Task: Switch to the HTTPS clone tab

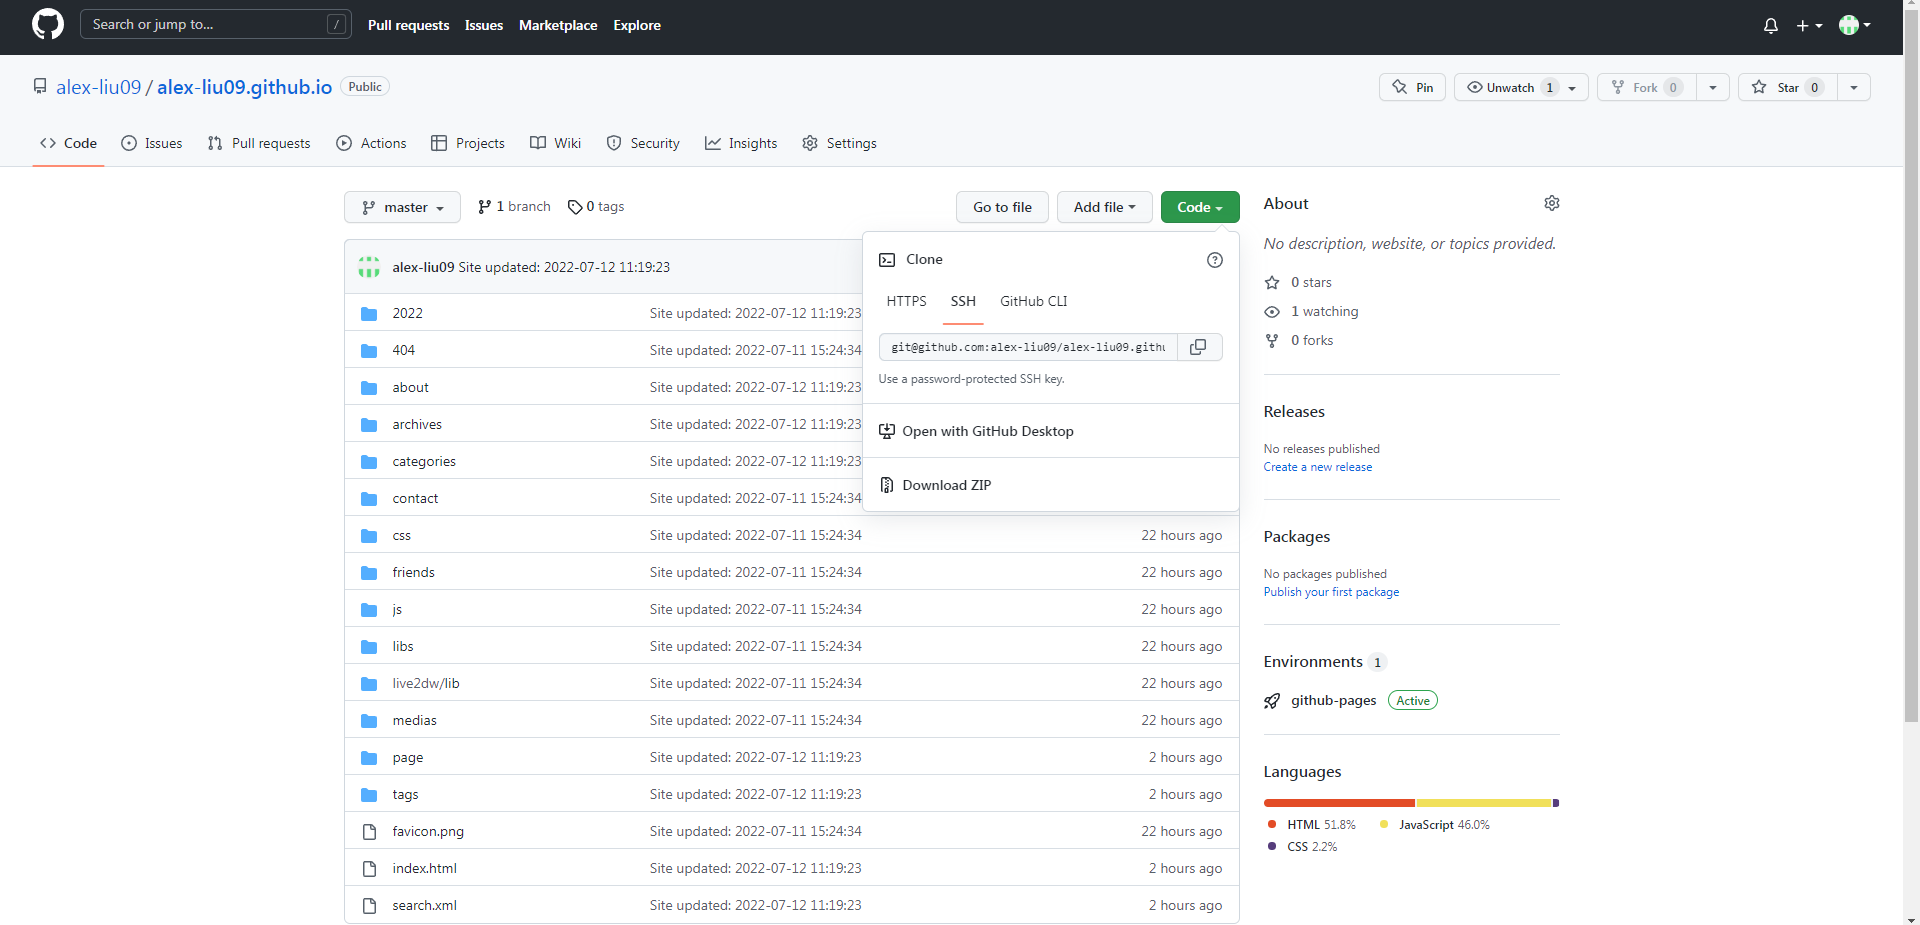Action: [x=906, y=301]
